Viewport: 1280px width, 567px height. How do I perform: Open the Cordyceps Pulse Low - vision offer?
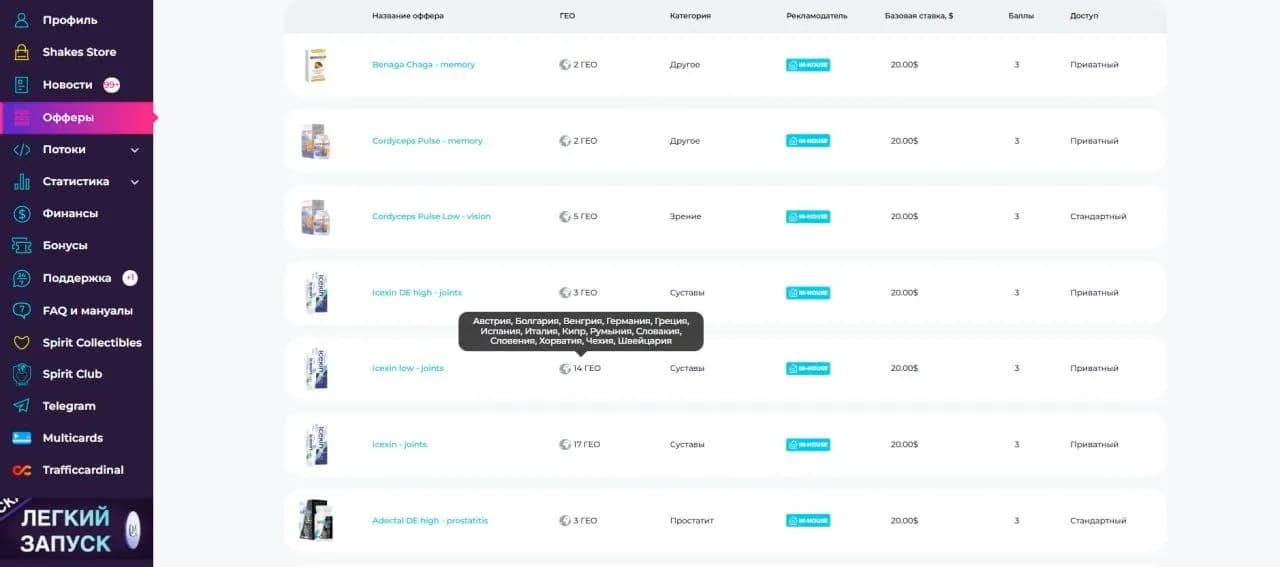pos(431,217)
